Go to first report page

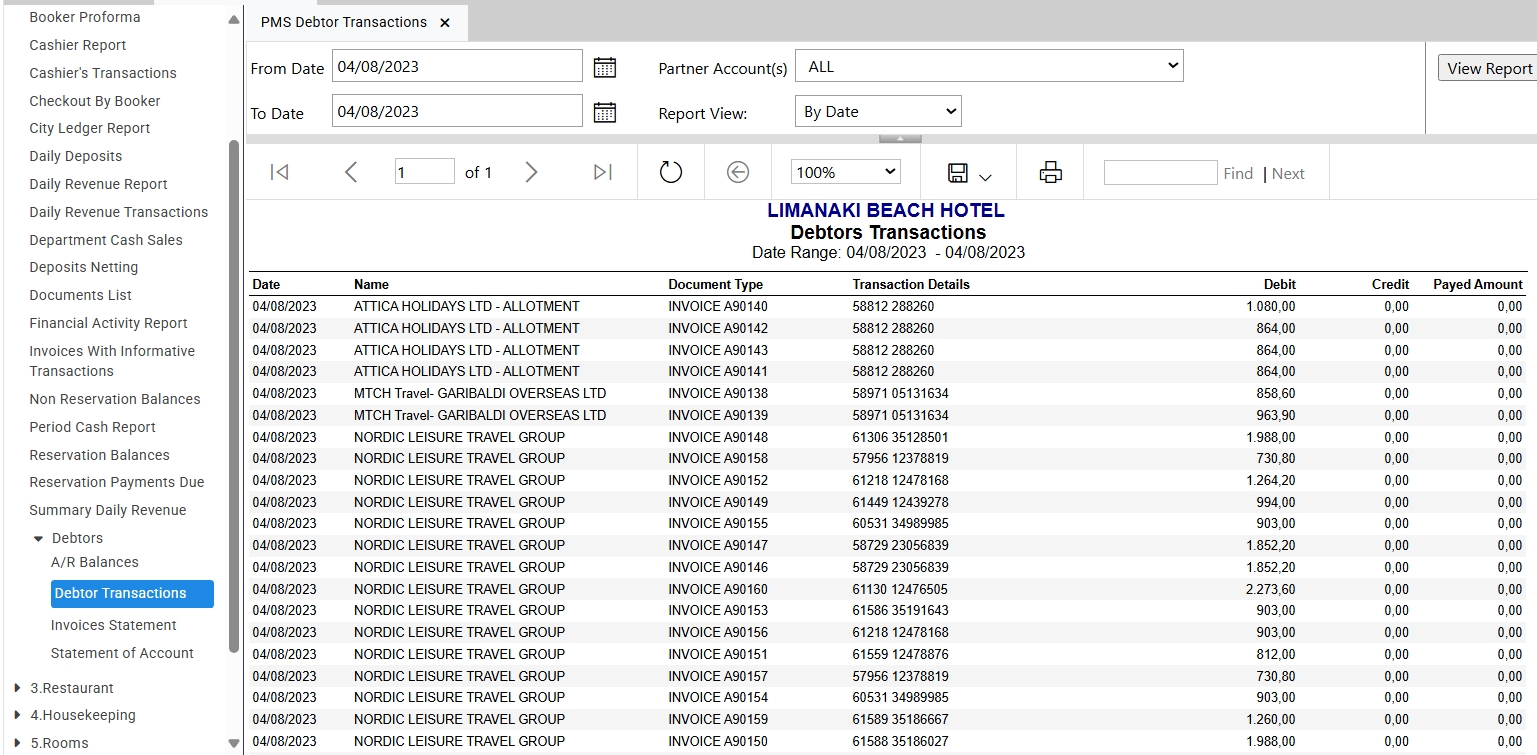pyautogui.click(x=280, y=173)
